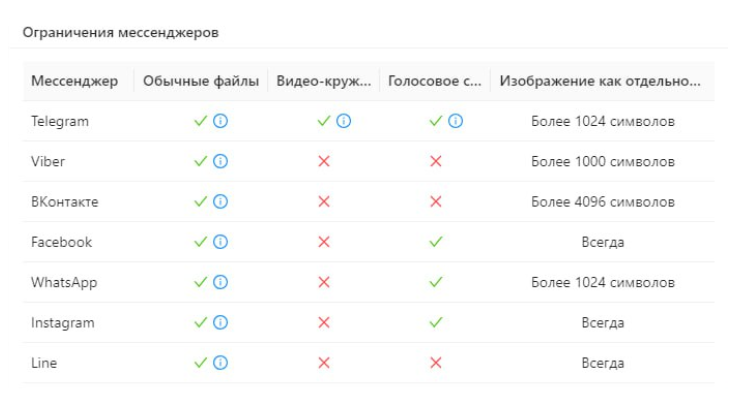Click red cross for Line voice messages

point(435,363)
